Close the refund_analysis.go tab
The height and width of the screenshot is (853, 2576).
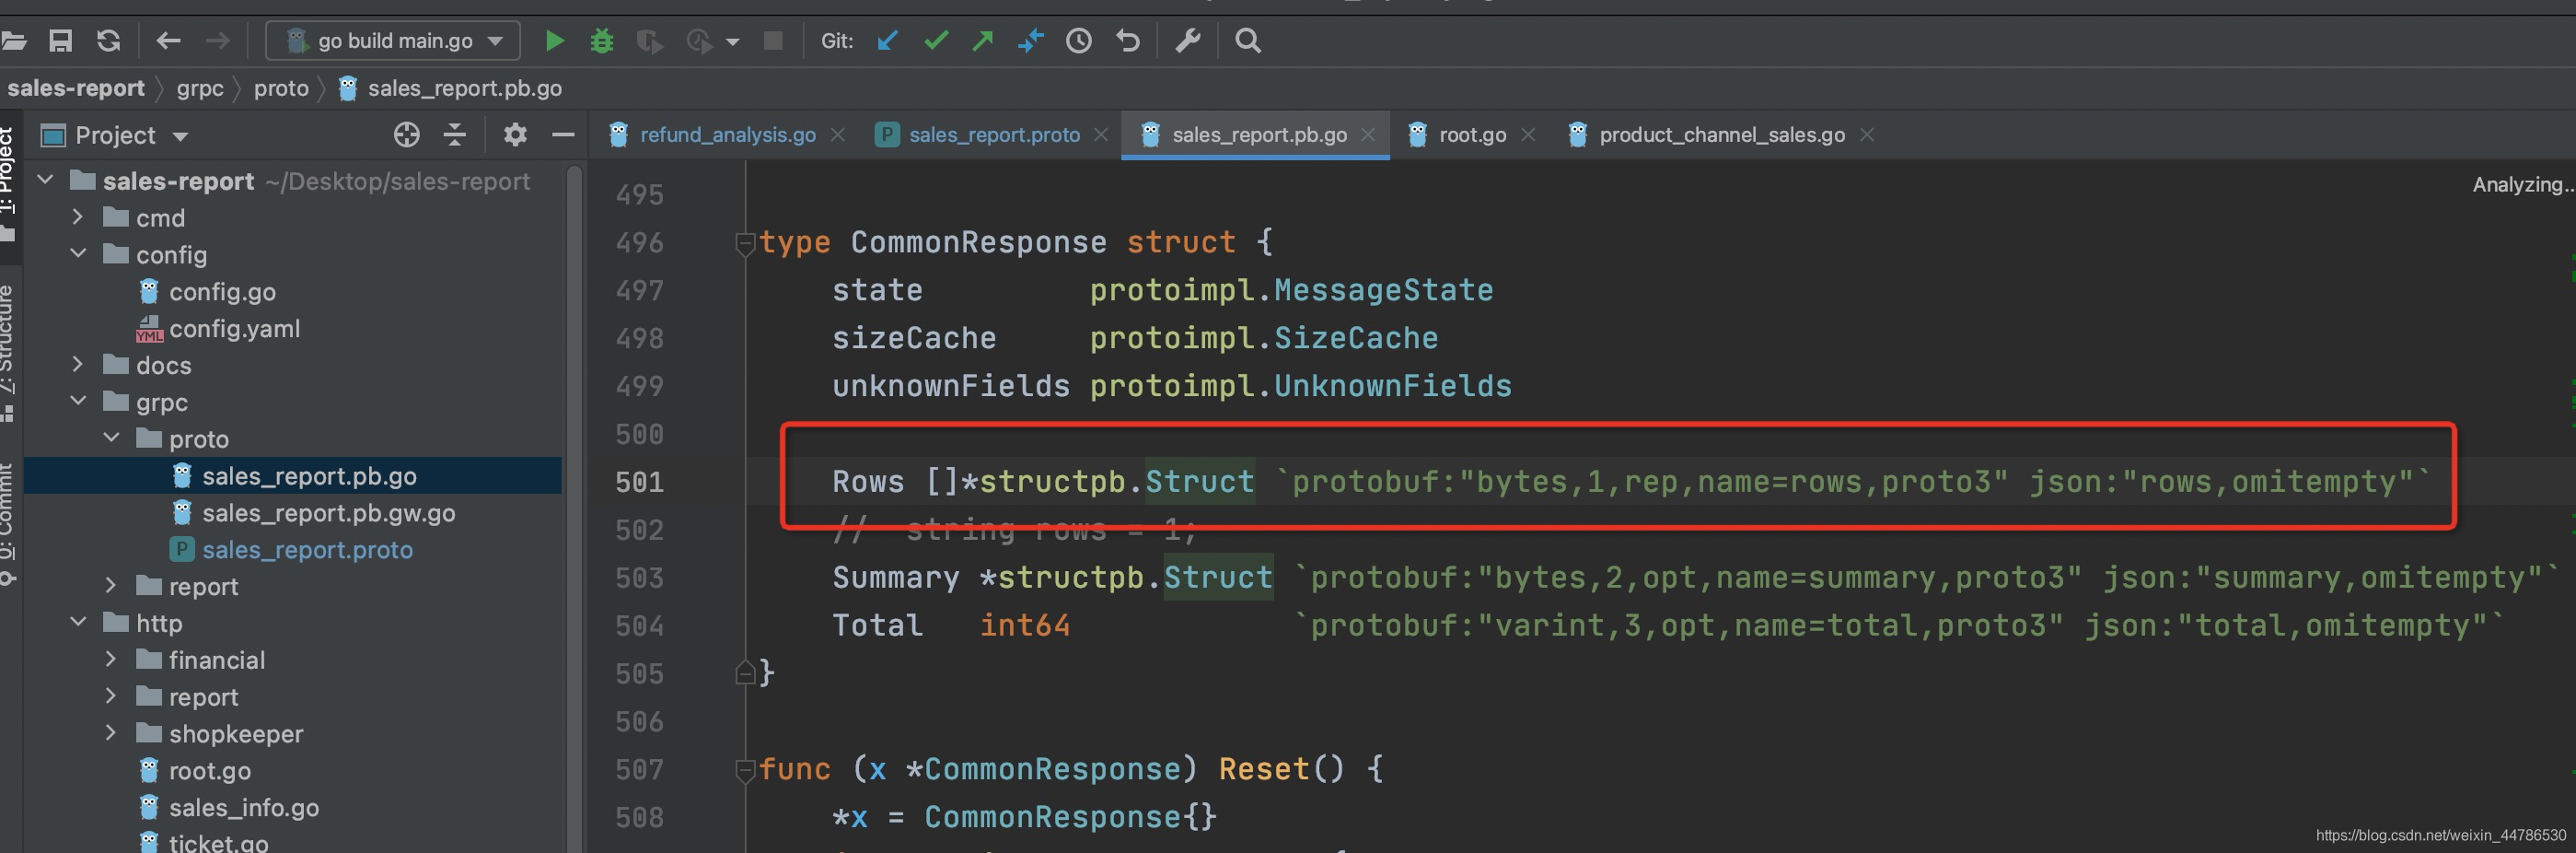click(x=838, y=134)
